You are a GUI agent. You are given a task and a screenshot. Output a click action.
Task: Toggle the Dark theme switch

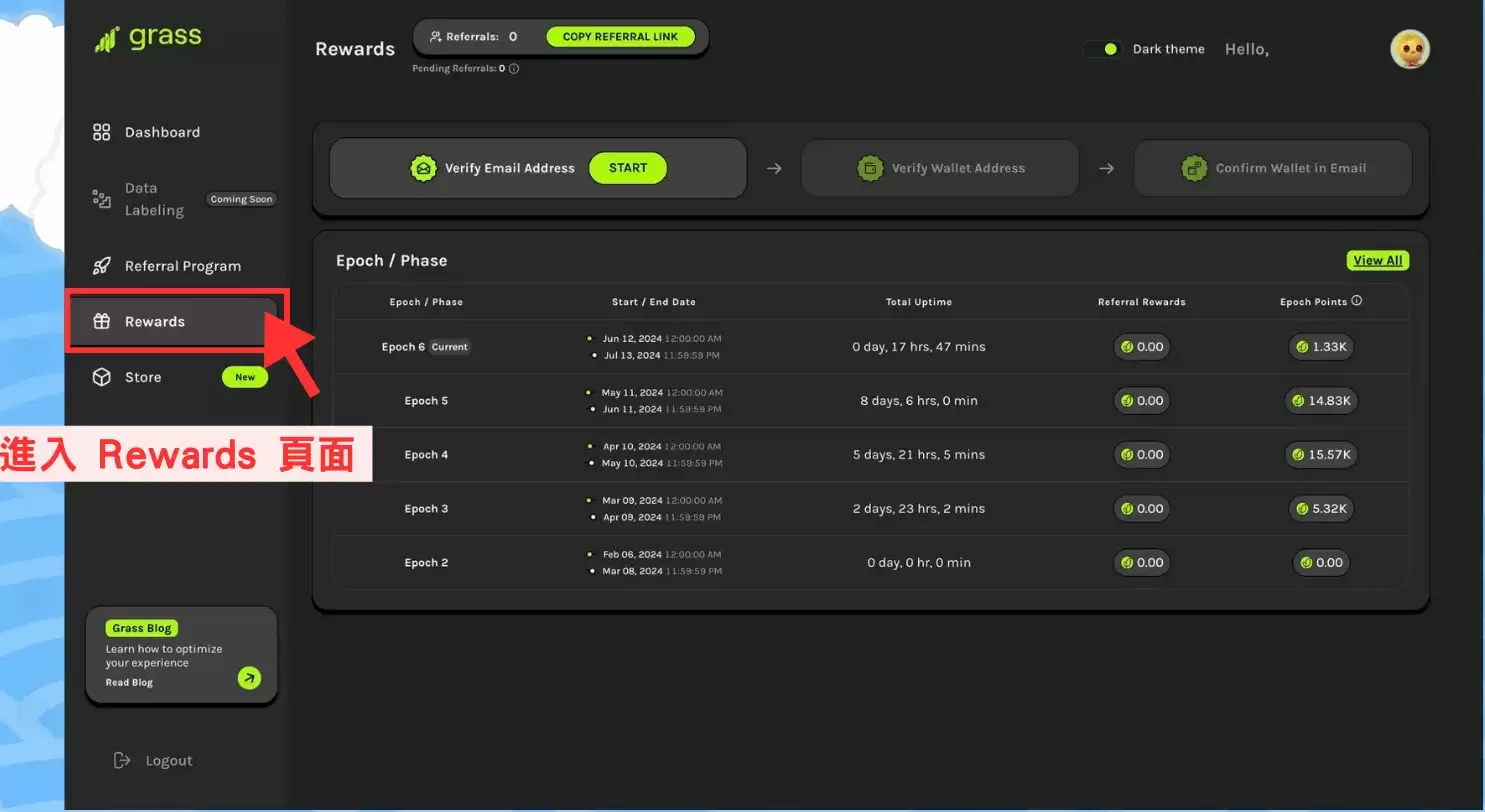[x=1103, y=49]
